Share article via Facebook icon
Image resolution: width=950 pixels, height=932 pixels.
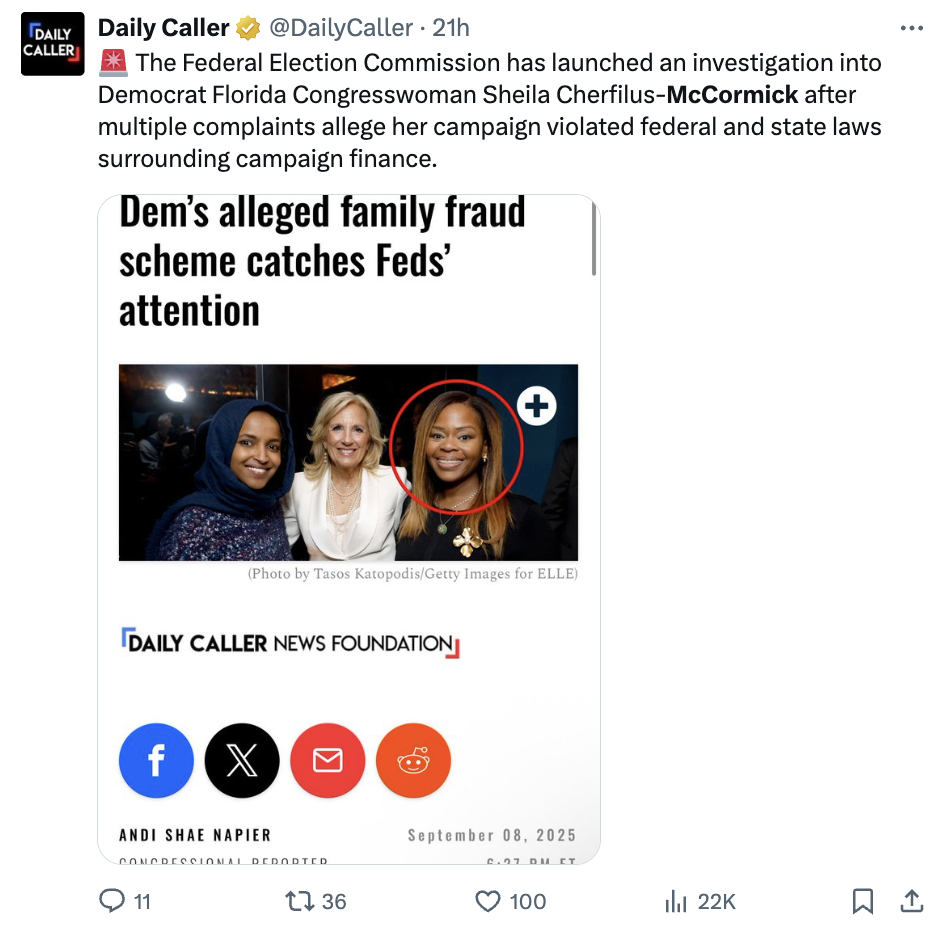[x=156, y=761]
